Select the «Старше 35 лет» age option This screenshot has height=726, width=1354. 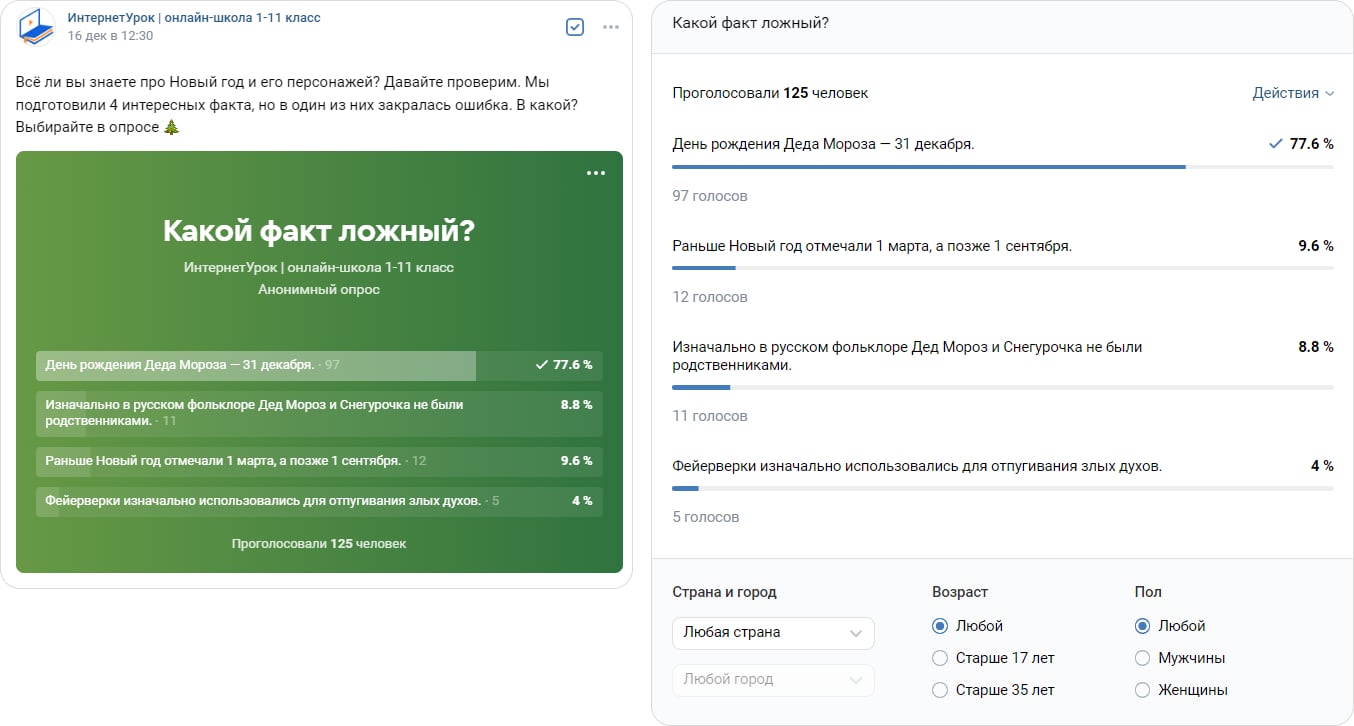click(x=939, y=689)
